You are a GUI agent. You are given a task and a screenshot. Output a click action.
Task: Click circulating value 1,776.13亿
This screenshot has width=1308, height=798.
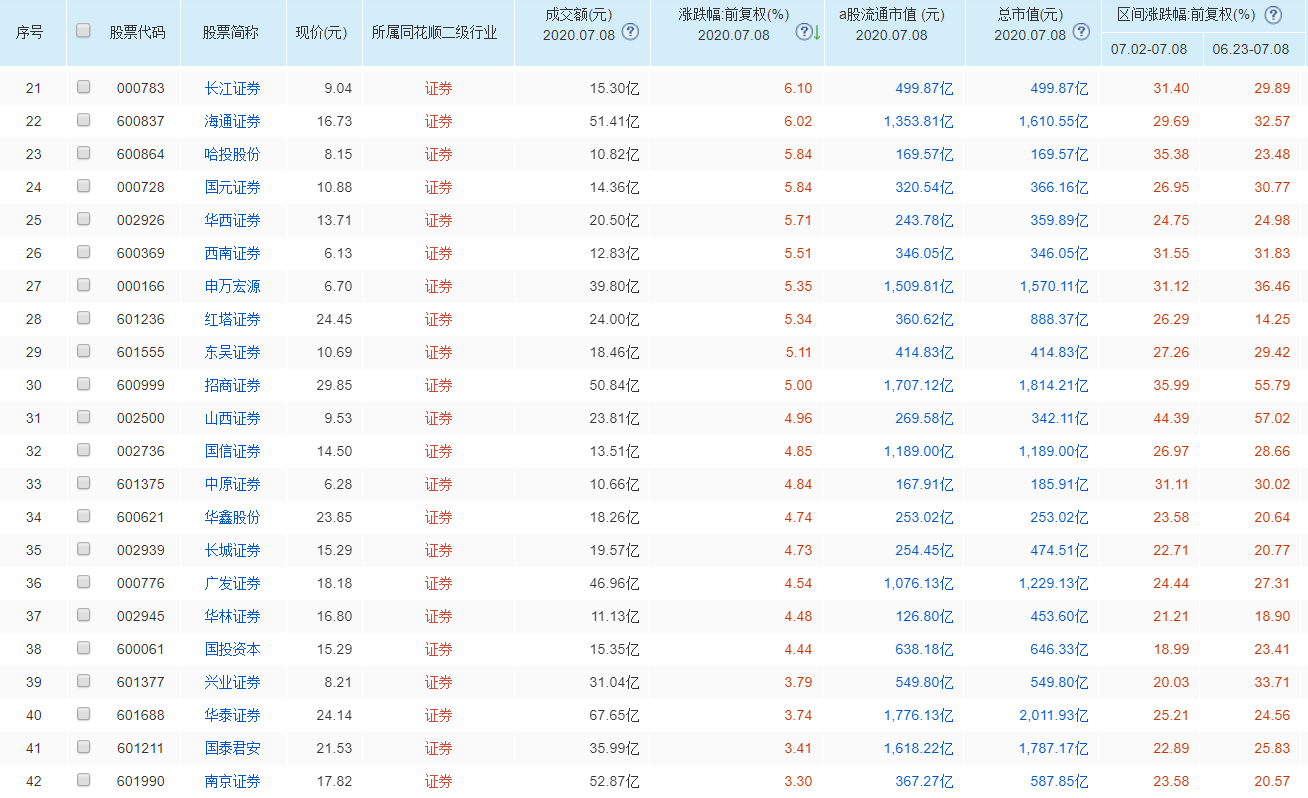coord(918,715)
